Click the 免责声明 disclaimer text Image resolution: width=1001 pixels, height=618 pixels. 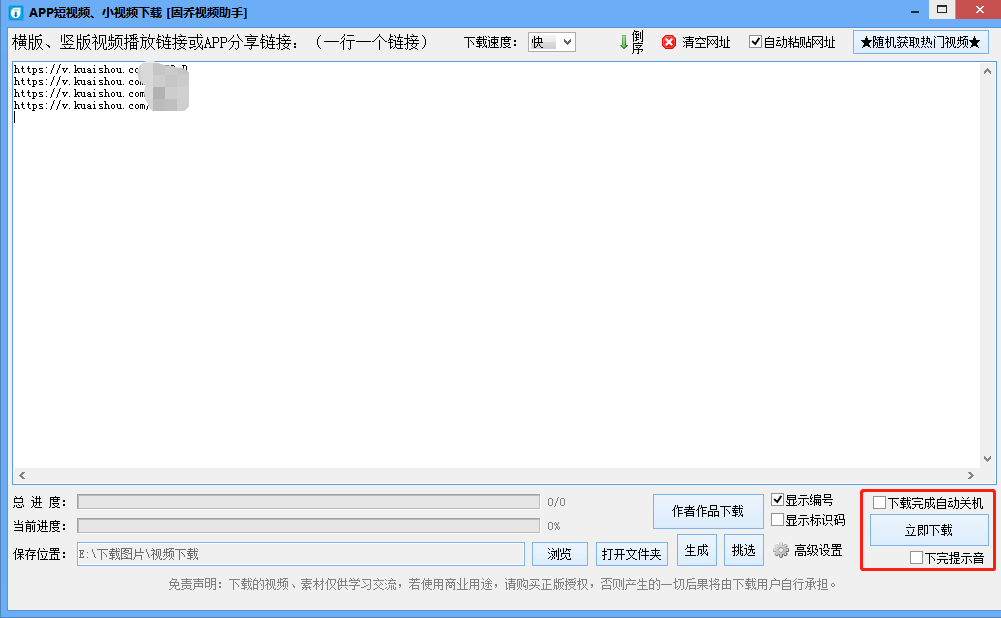point(502,584)
